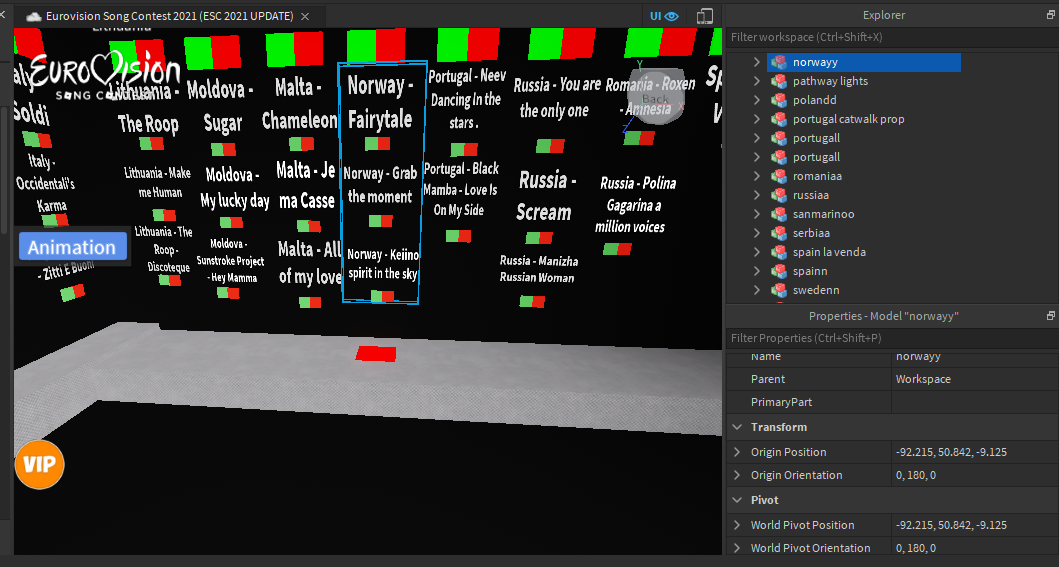Click the blue Animation button
1059x567 pixels.
[x=72, y=247]
